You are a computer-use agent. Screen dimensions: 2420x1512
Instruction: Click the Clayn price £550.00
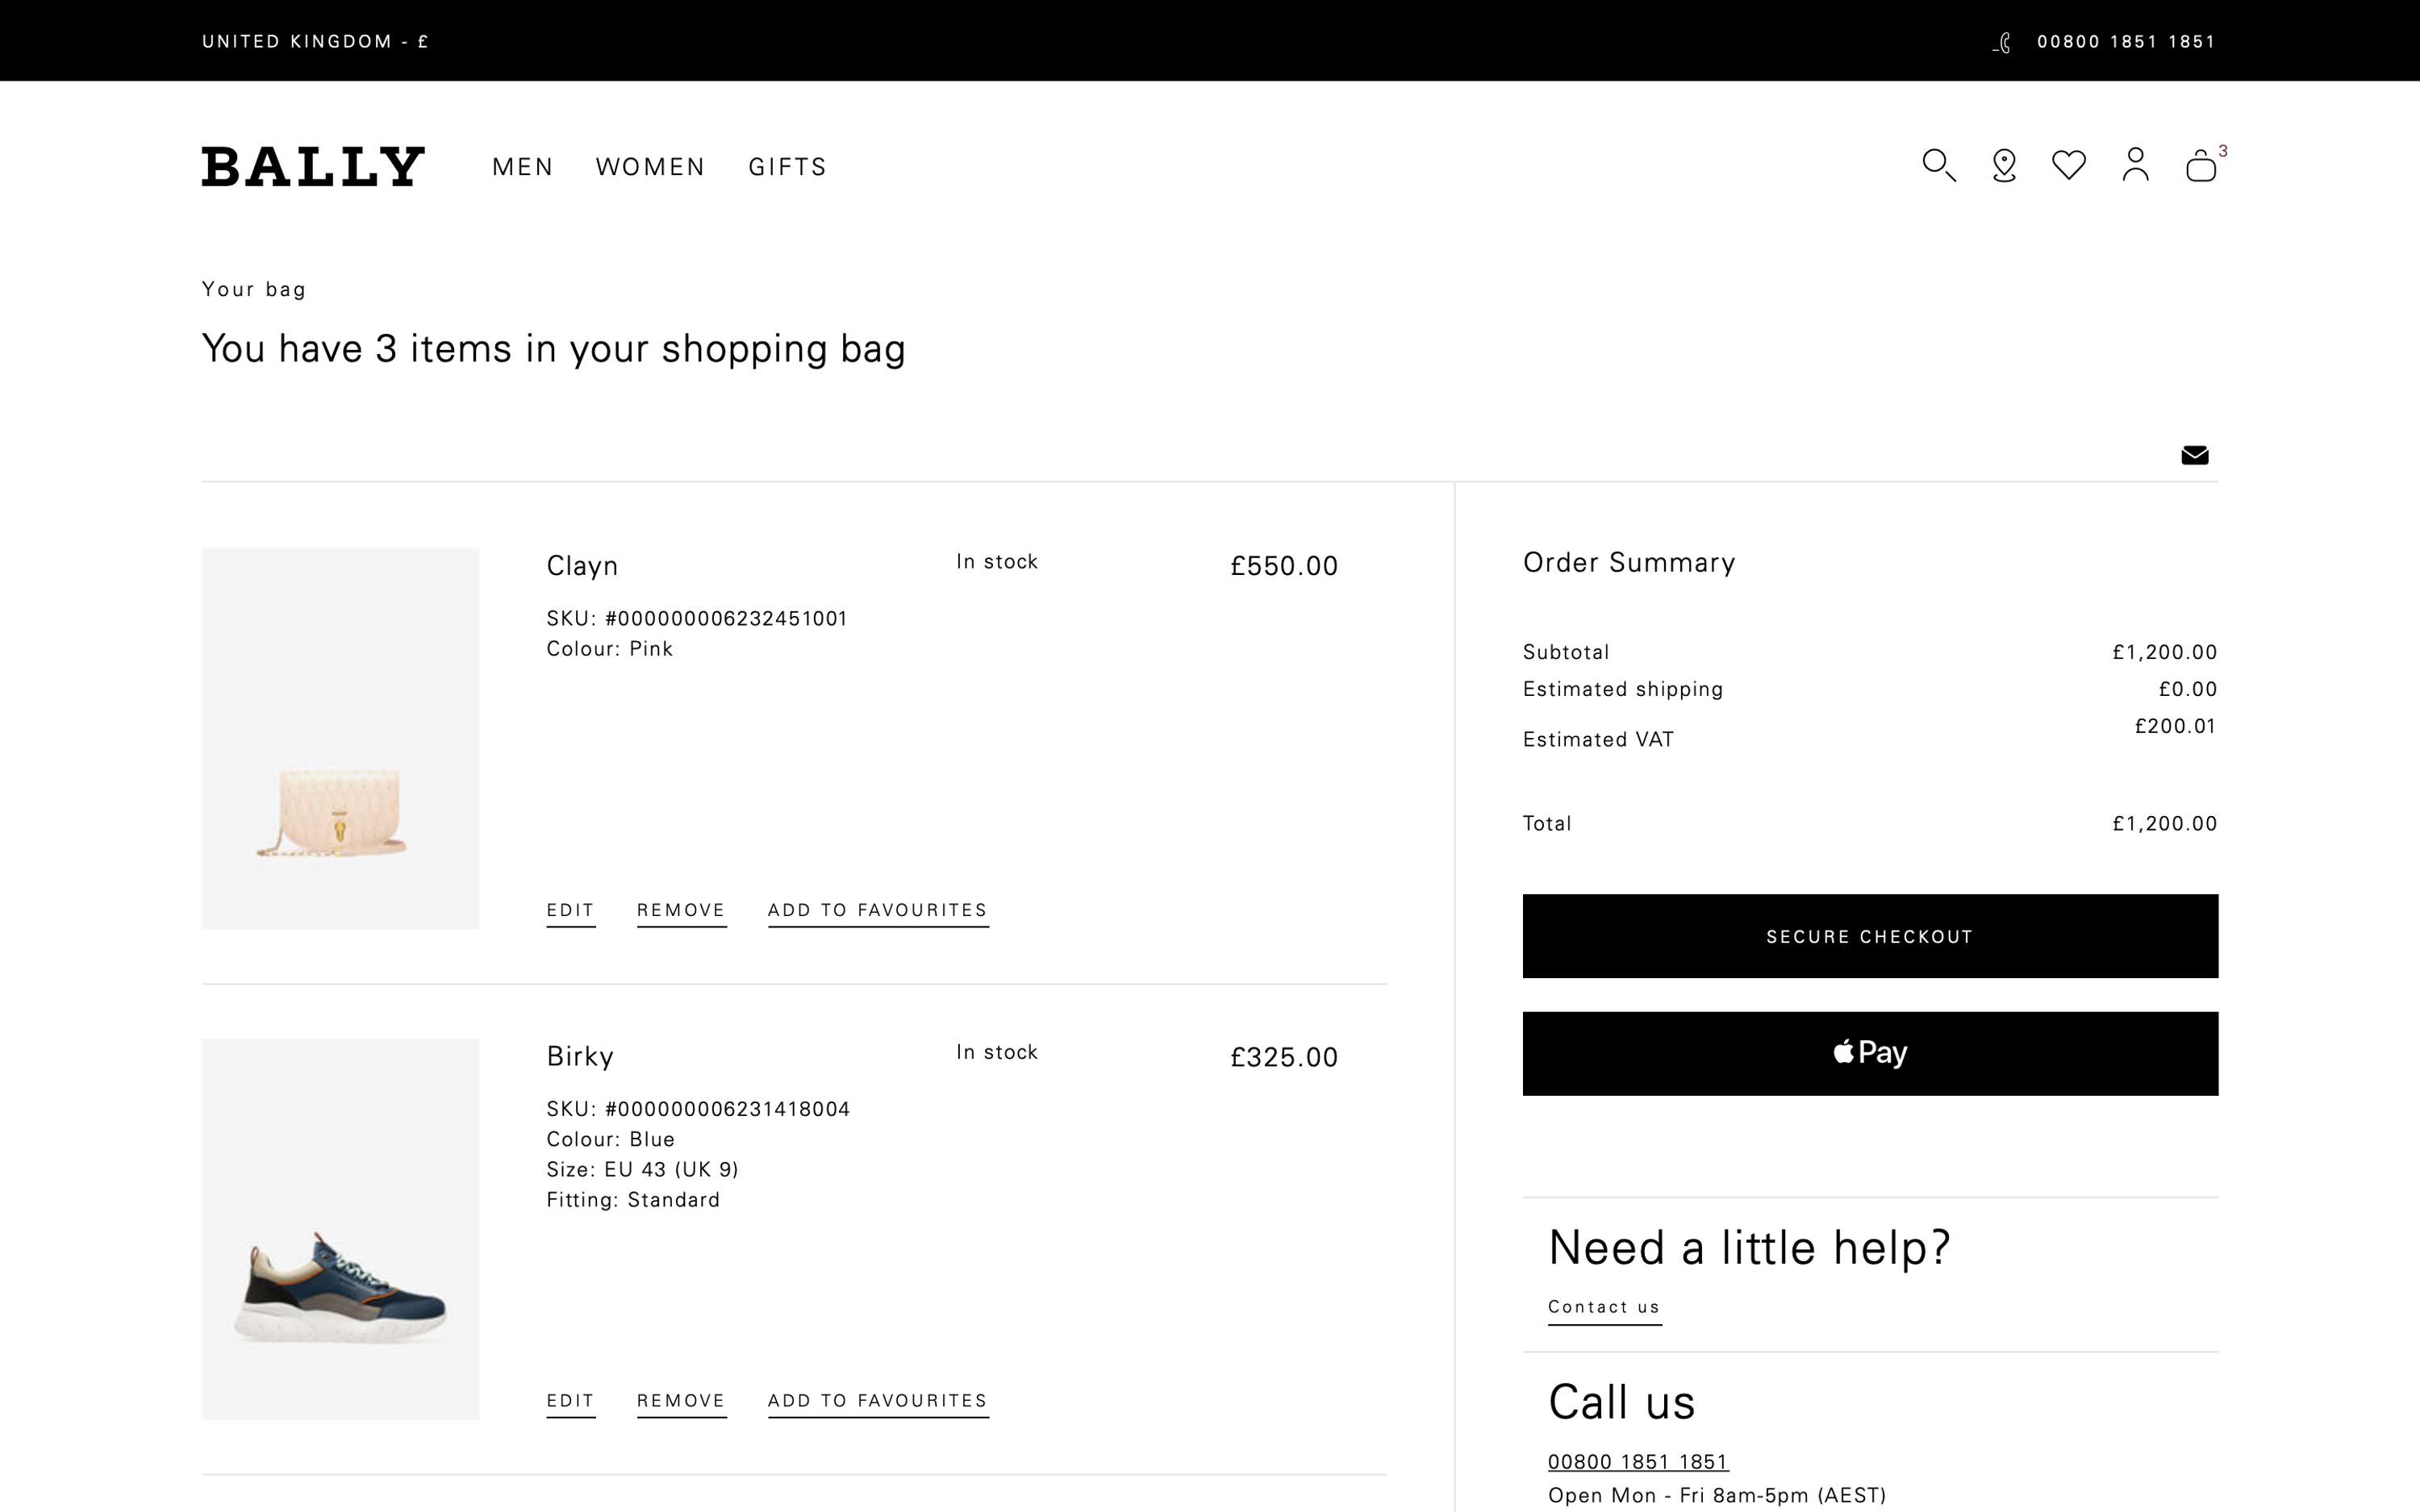(1284, 566)
